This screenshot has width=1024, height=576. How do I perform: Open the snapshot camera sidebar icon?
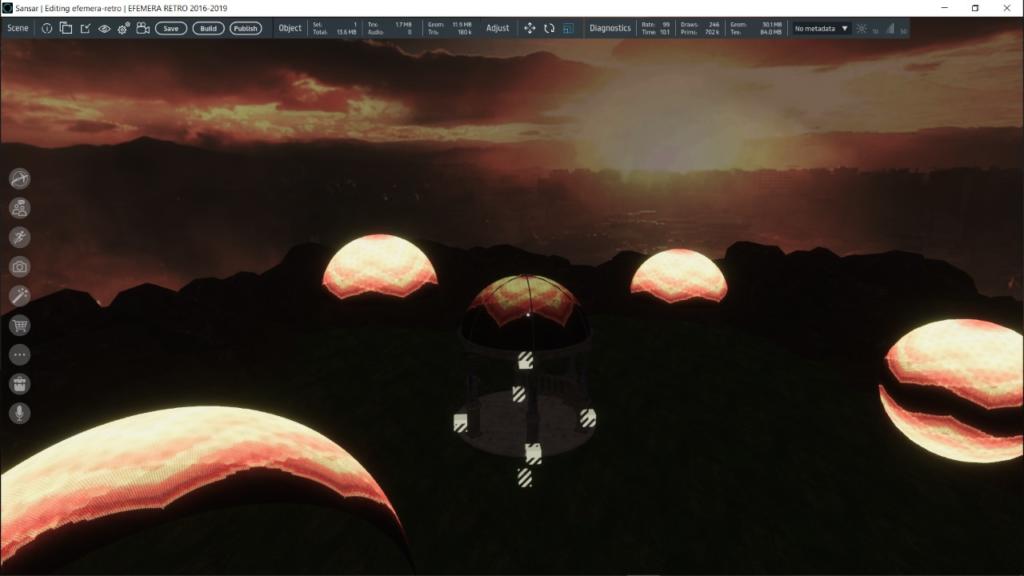coord(19,266)
